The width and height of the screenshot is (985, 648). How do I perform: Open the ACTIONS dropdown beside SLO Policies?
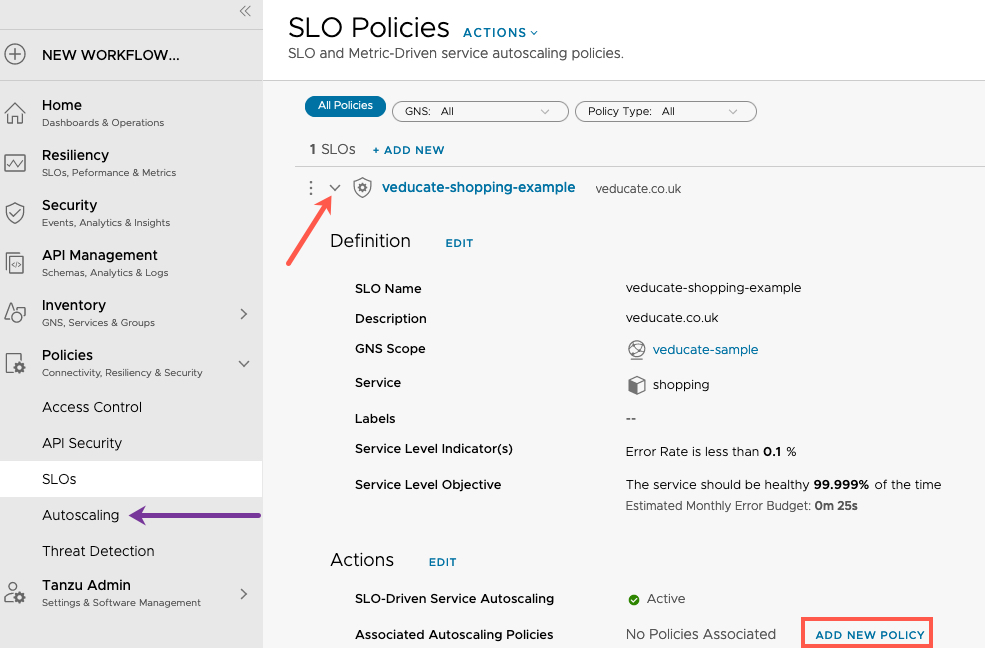tap(500, 33)
